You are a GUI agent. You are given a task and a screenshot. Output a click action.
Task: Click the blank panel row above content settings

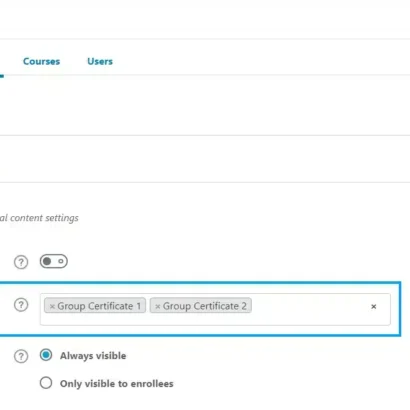pyautogui.click(x=205, y=159)
